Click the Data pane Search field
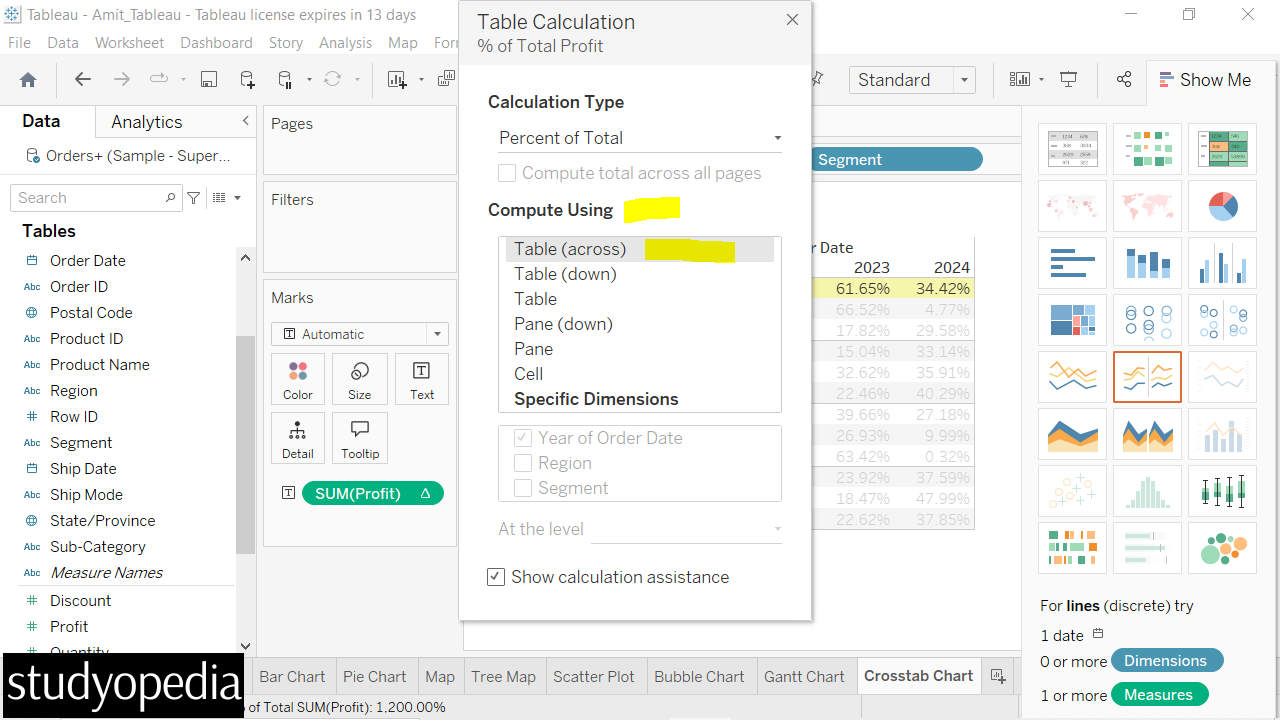Image resolution: width=1280 pixels, height=720 pixels. point(96,198)
